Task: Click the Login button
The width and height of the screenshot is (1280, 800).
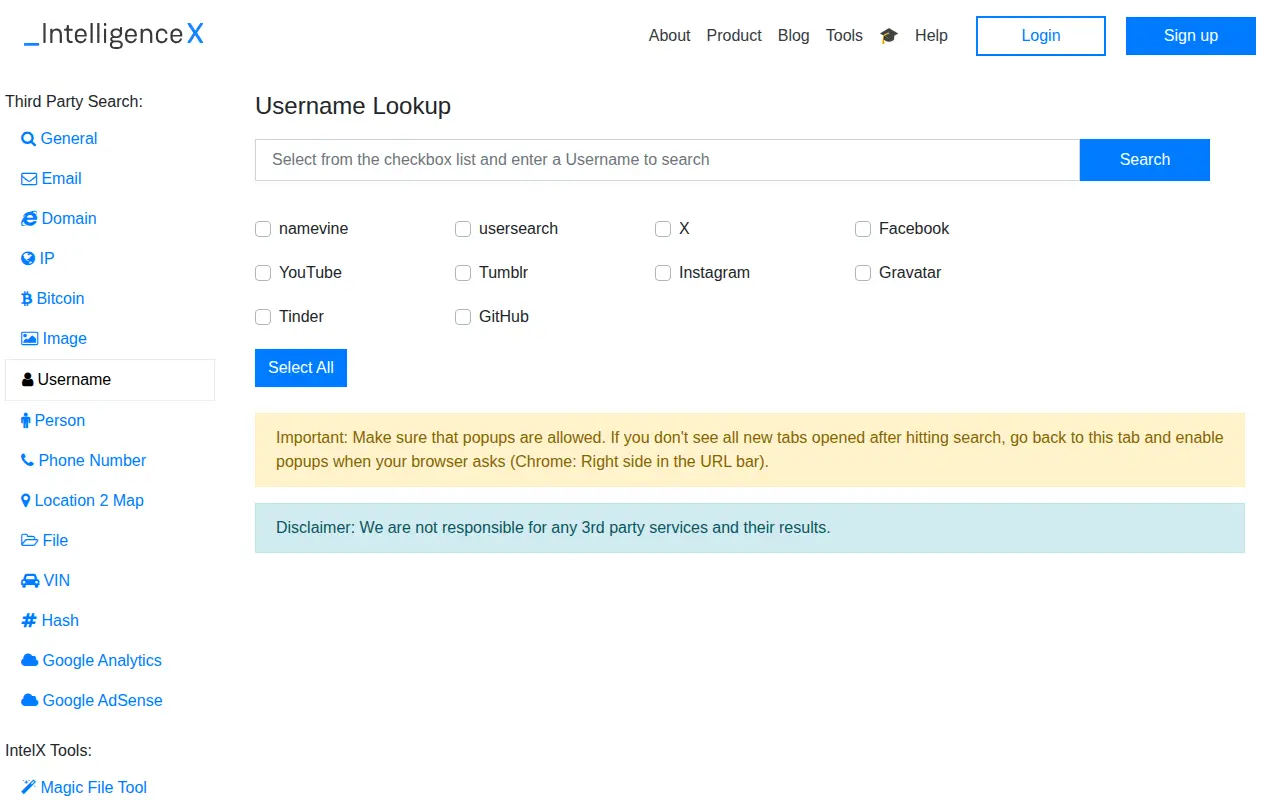Action: tap(1041, 36)
